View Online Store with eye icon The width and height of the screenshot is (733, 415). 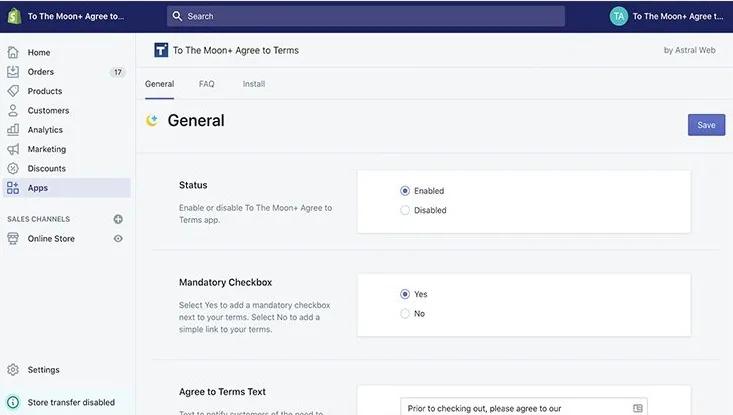point(118,238)
